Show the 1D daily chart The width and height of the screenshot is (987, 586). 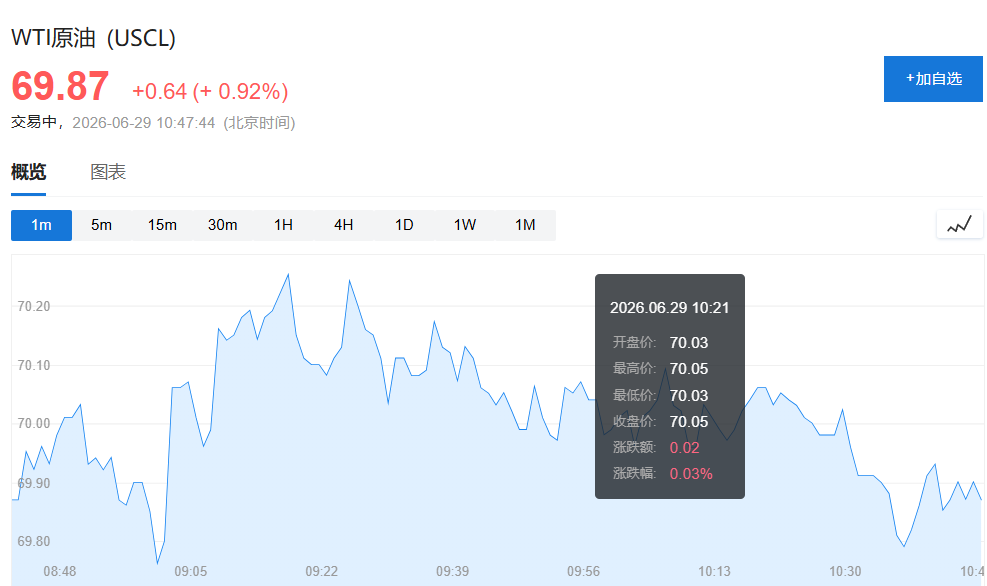404,225
